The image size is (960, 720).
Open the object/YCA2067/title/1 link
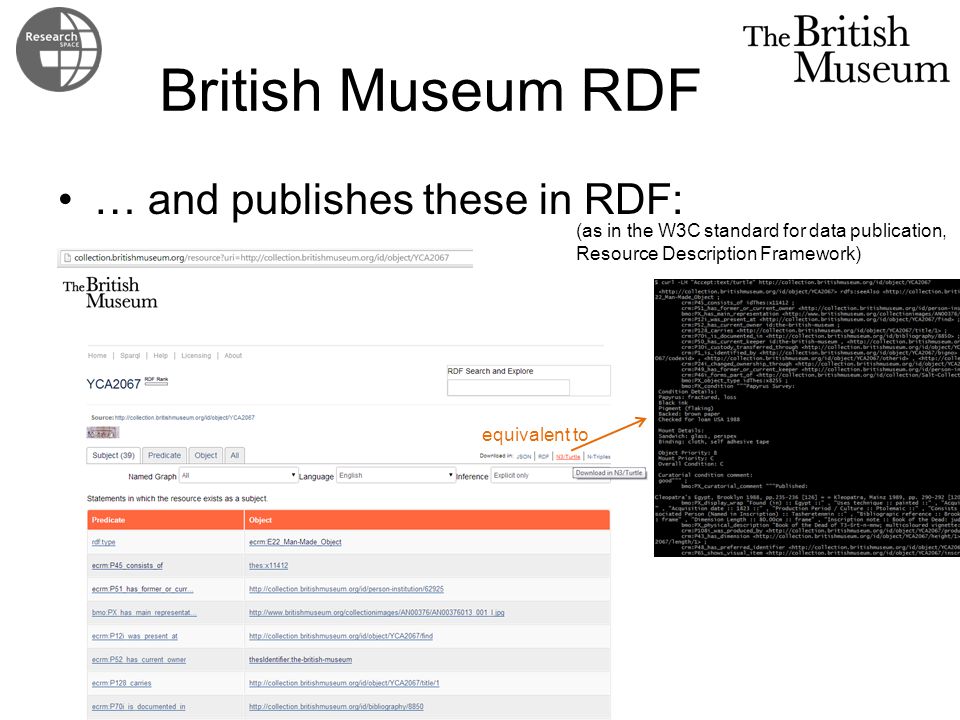click(x=344, y=683)
